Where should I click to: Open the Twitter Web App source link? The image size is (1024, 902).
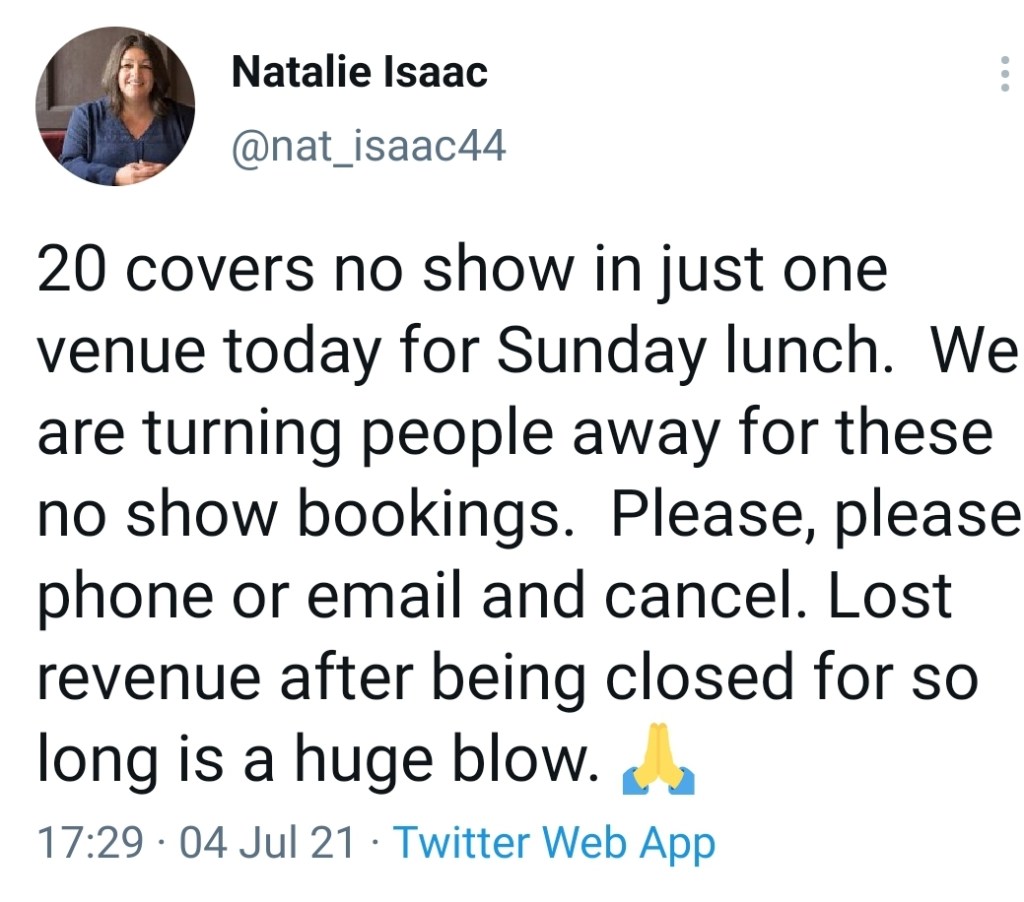[x=554, y=843]
